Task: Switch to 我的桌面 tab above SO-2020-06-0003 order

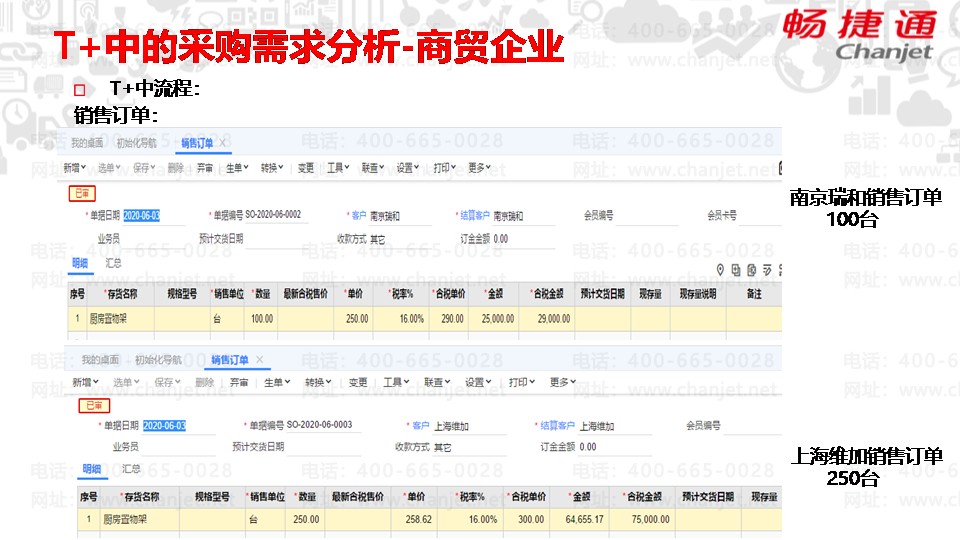Action: 100,359
